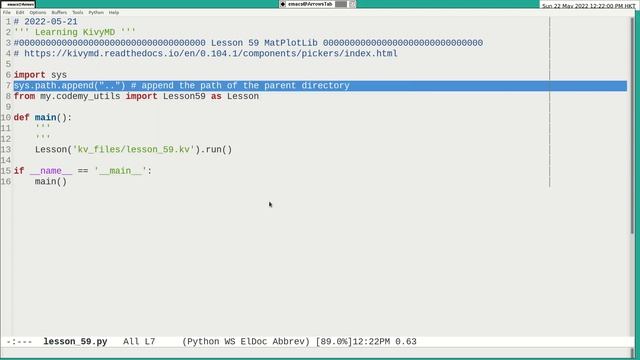Click line number 14 in the margin
Viewport: 640px width, 360px height.
pos(6,160)
